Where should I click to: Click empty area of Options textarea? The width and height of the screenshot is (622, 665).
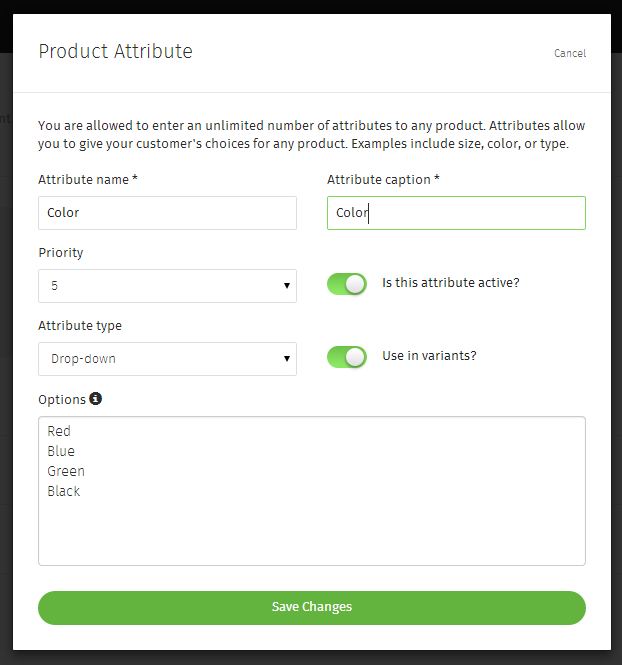(x=312, y=532)
